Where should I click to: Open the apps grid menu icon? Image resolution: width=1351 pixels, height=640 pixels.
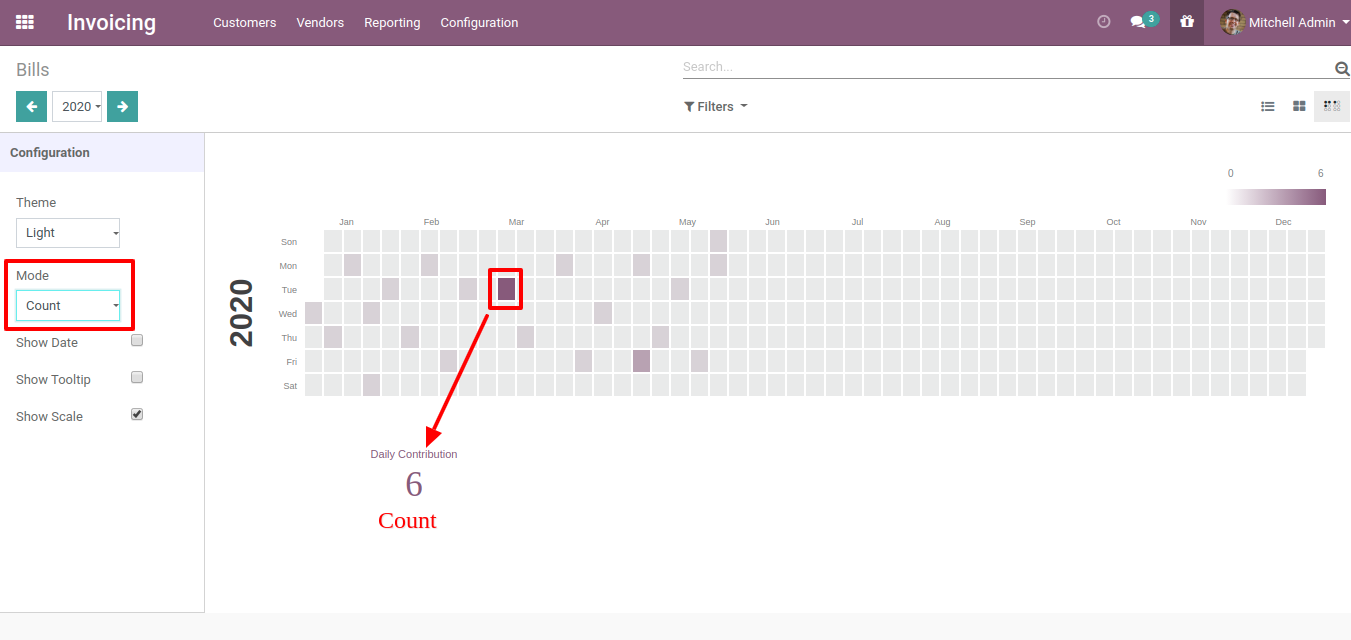point(25,22)
